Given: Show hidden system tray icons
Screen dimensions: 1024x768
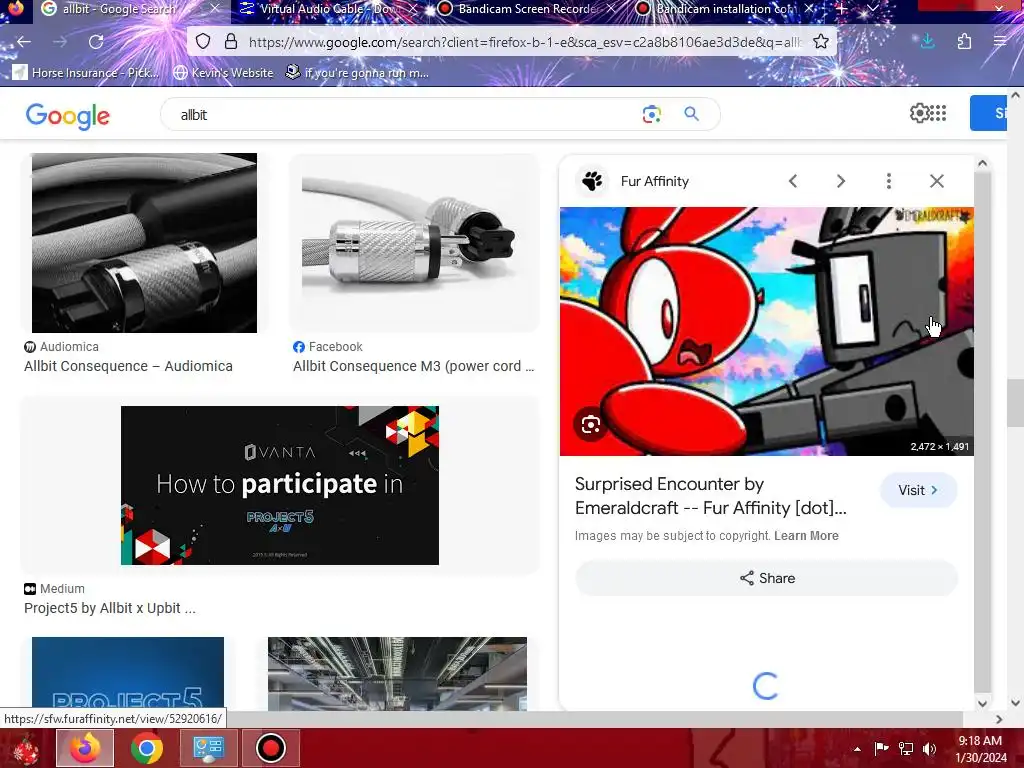Looking at the screenshot, I should pos(857,748).
